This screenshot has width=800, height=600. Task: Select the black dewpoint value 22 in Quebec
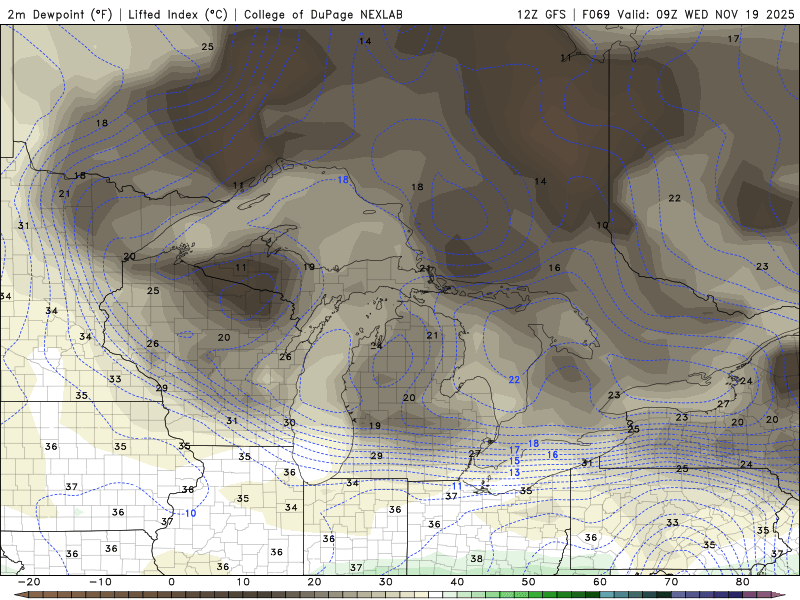tap(674, 198)
